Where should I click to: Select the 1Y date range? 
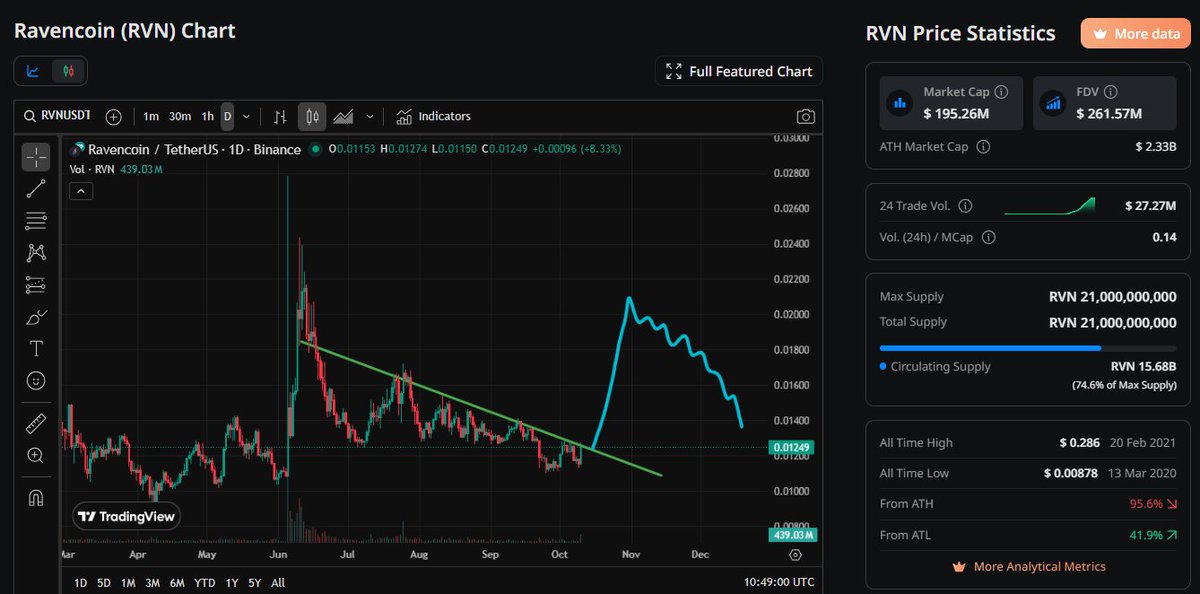tap(232, 583)
